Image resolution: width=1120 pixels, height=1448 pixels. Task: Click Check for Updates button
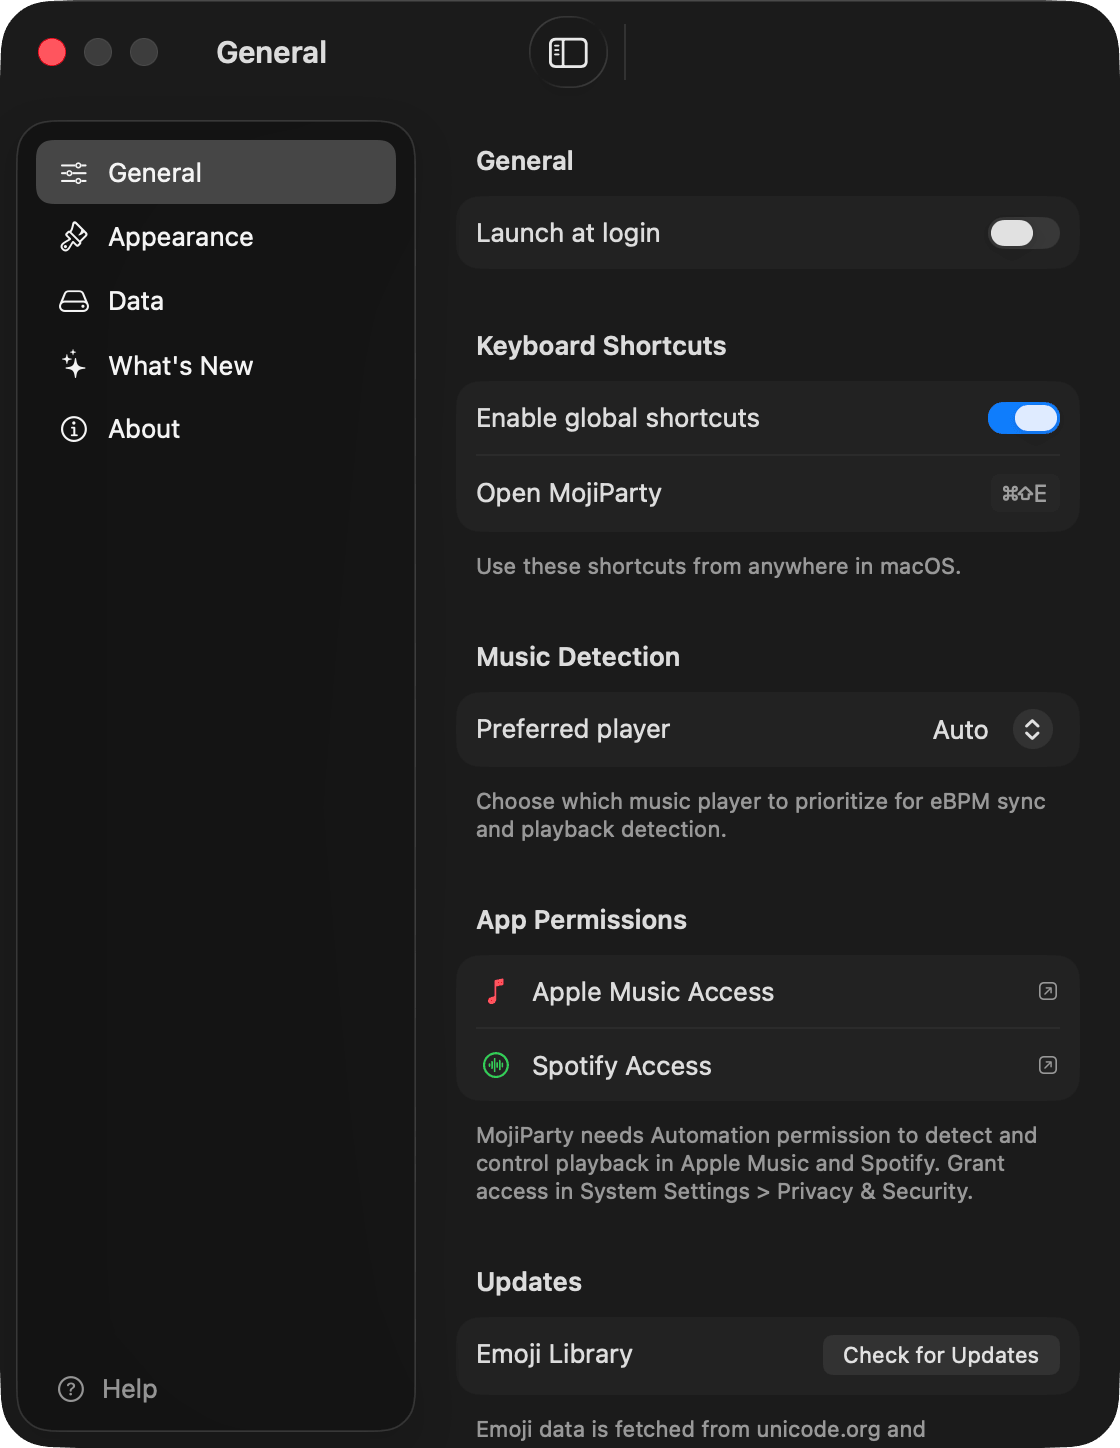coord(941,1355)
